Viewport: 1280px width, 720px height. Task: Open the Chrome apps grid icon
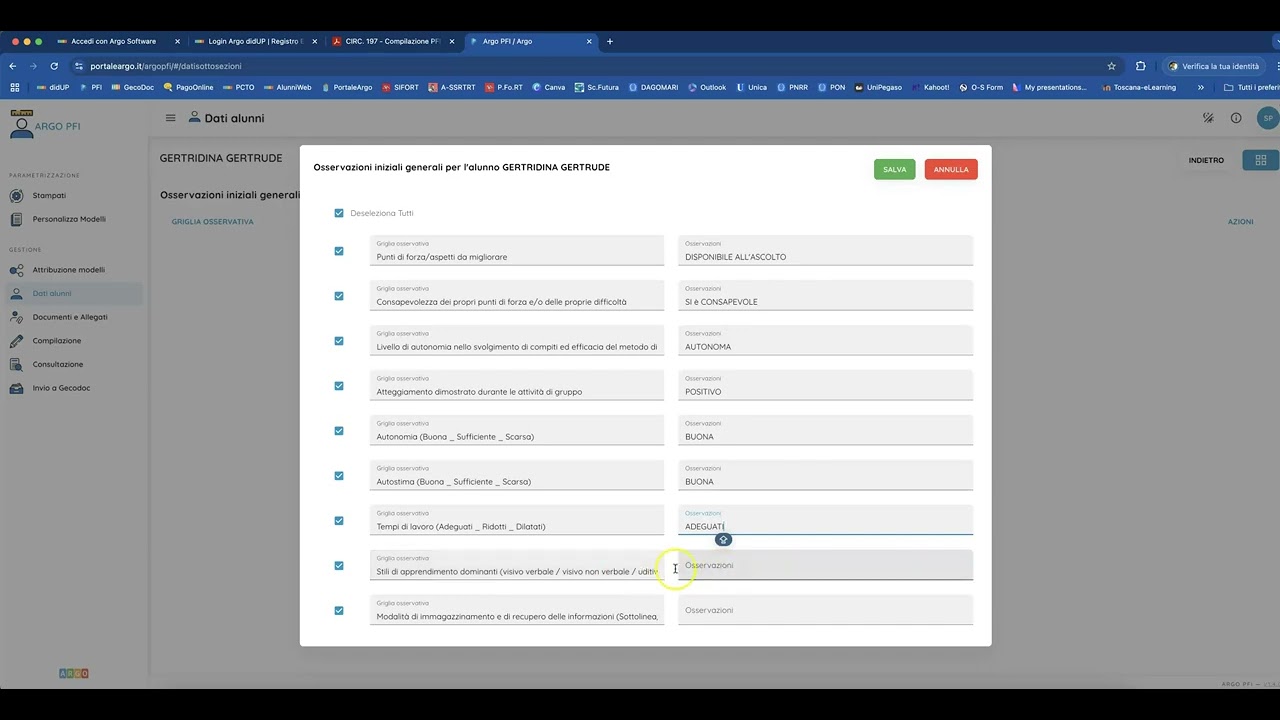pos(14,87)
